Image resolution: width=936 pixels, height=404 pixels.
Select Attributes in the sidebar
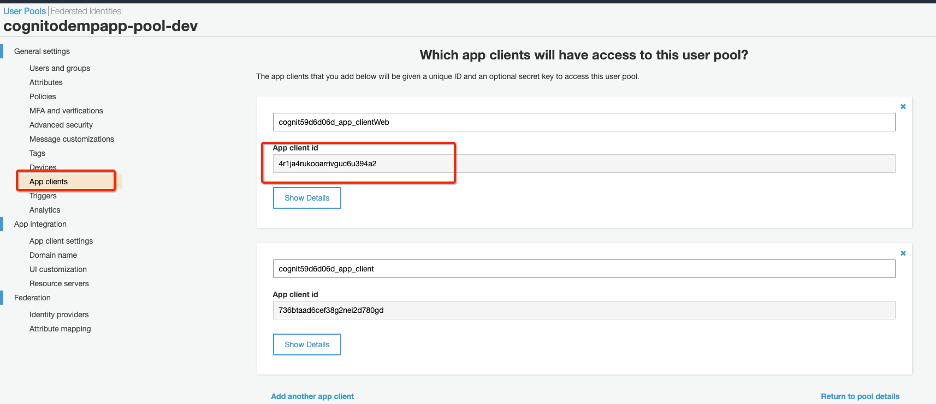[46, 82]
